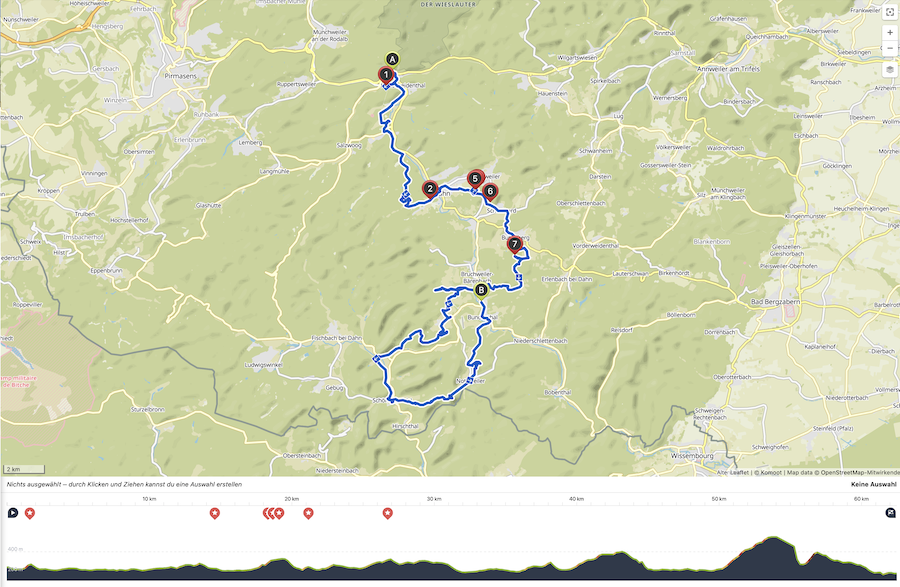Image resolution: width=900 pixels, height=587 pixels.
Task: Zoom in using the plus button
Action: click(x=890, y=32)
